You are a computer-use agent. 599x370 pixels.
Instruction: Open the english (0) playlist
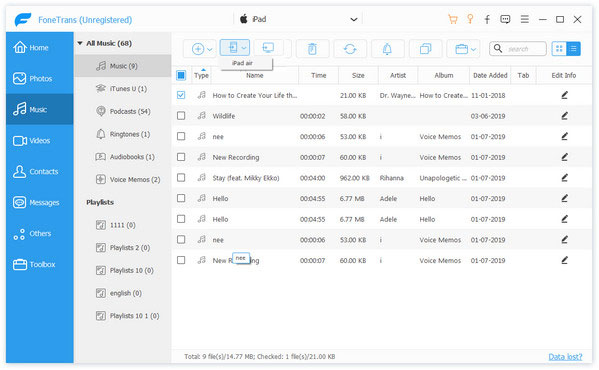click(123, 293)
